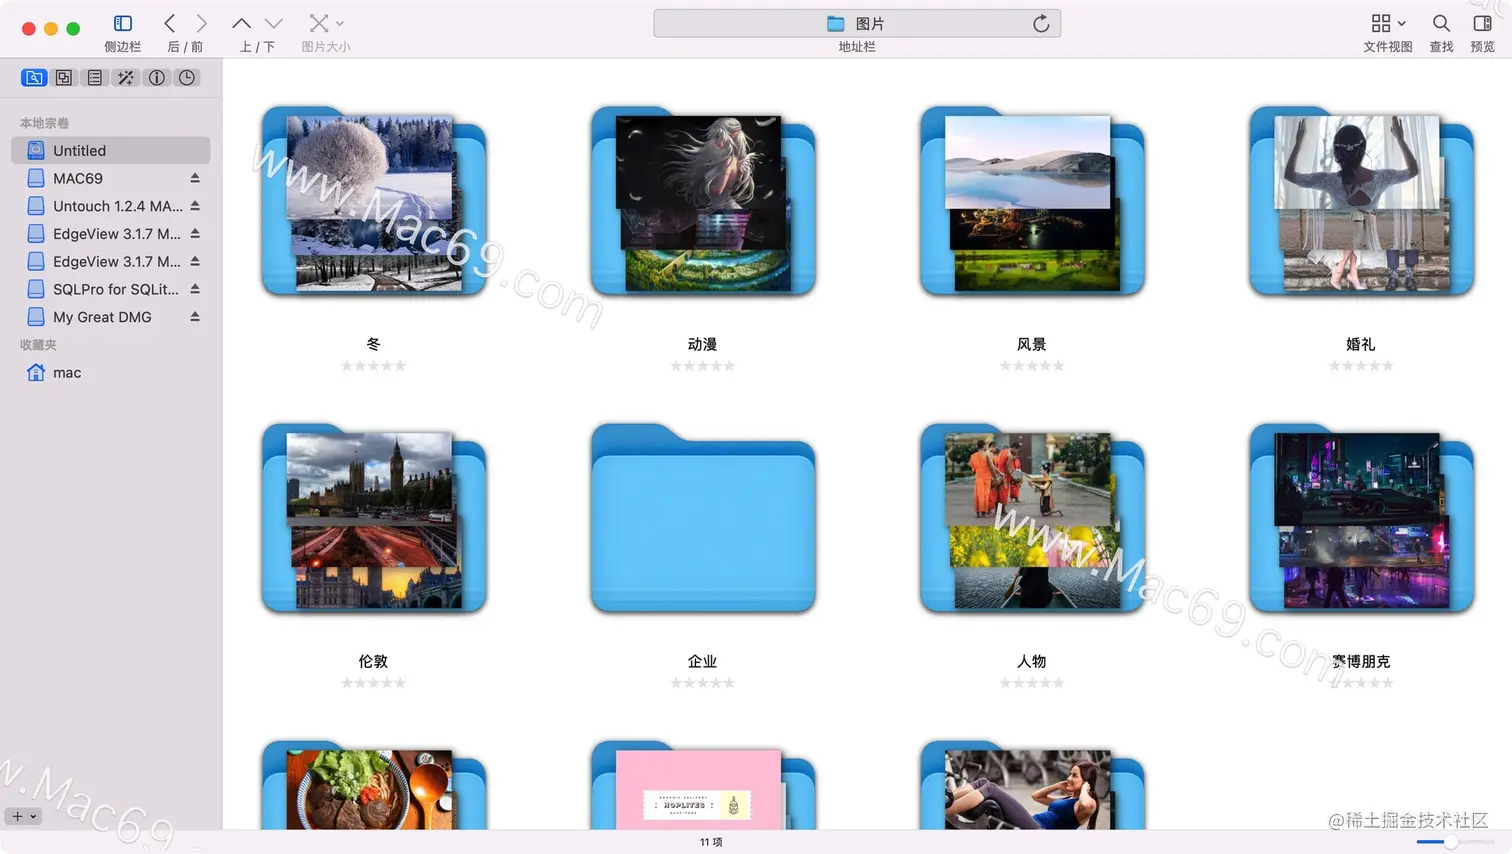The height and width of the screenshot is (854, 1512).
Task: Select the Untouch 1.2.4 volume
Action: pos(111,206)
